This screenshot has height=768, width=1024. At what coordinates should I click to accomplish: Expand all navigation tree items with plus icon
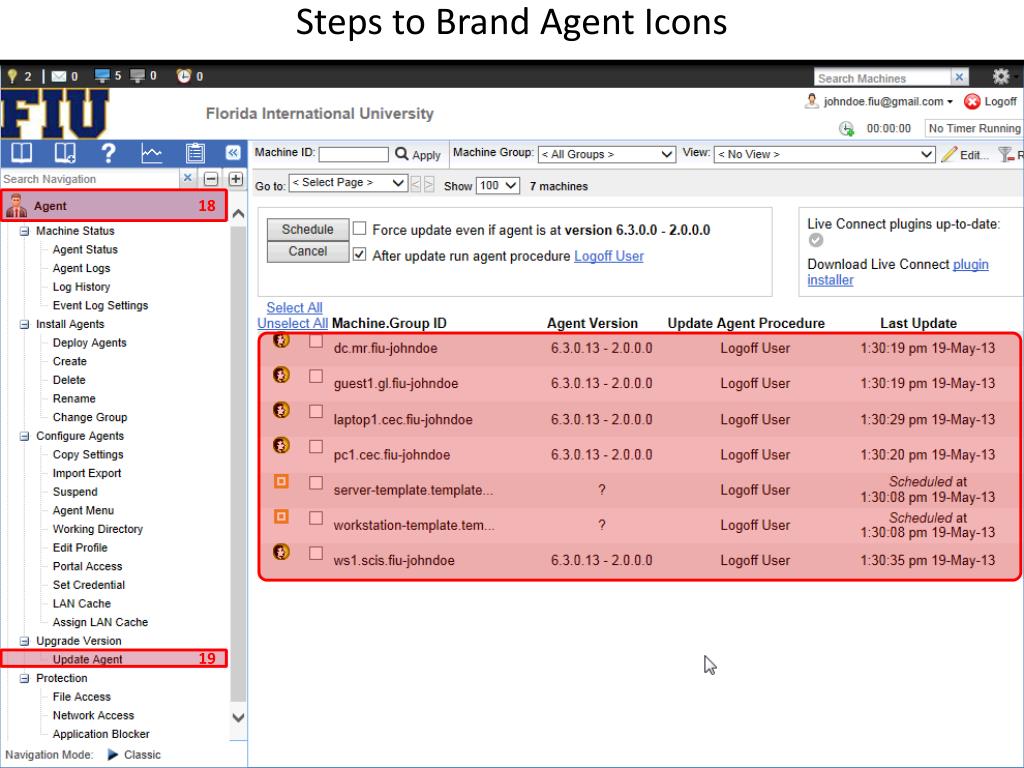[236, 178]
